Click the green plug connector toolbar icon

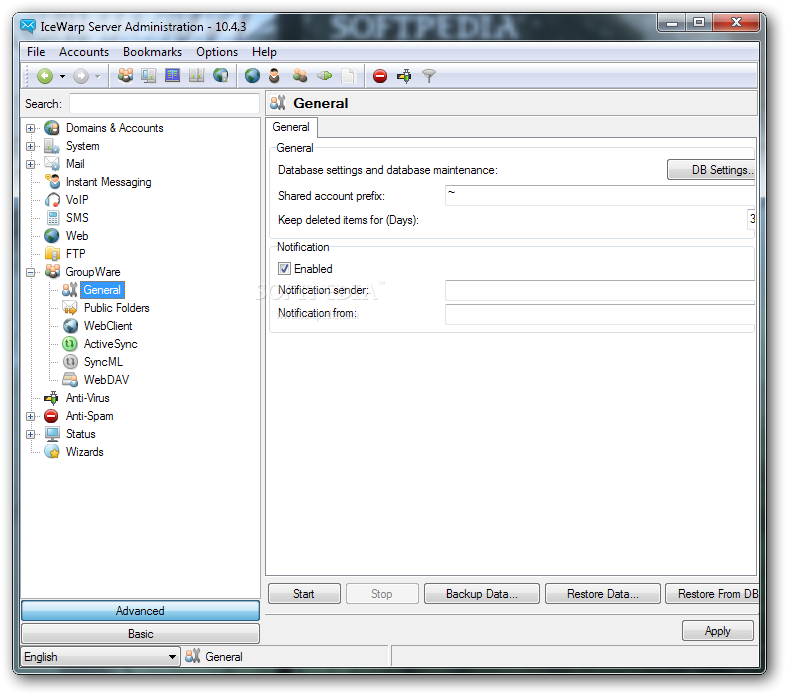pos(325,76)
